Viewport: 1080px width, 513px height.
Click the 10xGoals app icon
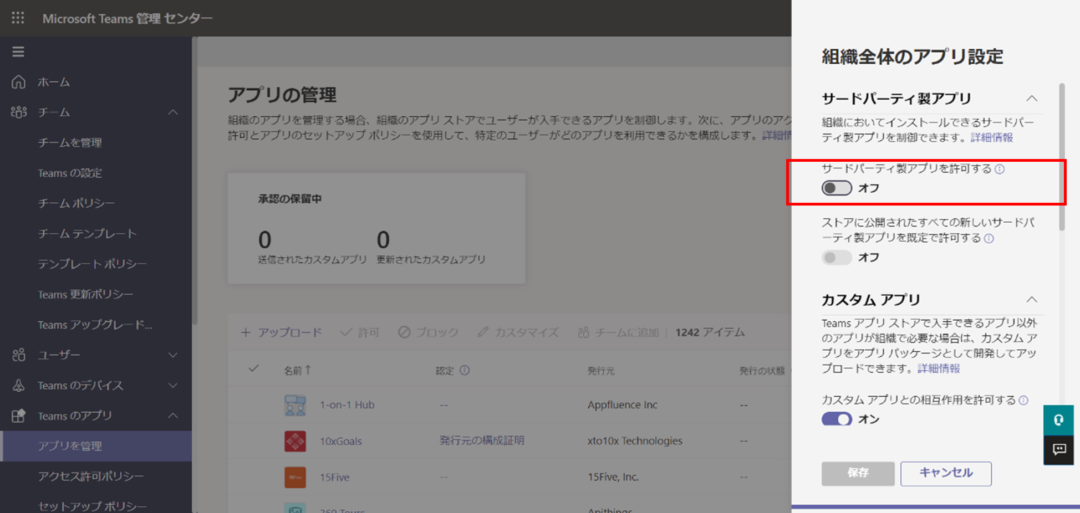[295, 441]
